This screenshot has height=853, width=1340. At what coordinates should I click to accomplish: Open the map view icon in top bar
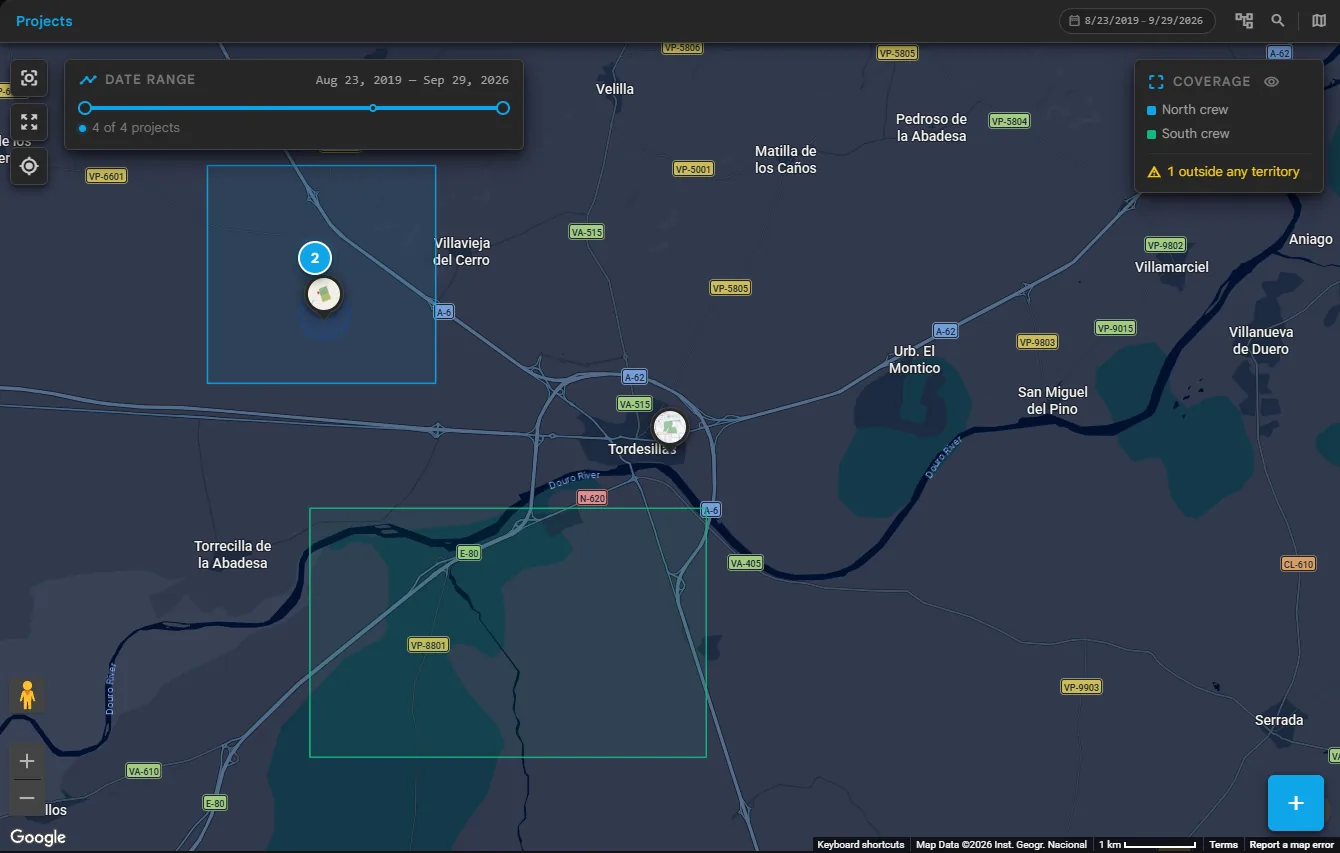1319,20
